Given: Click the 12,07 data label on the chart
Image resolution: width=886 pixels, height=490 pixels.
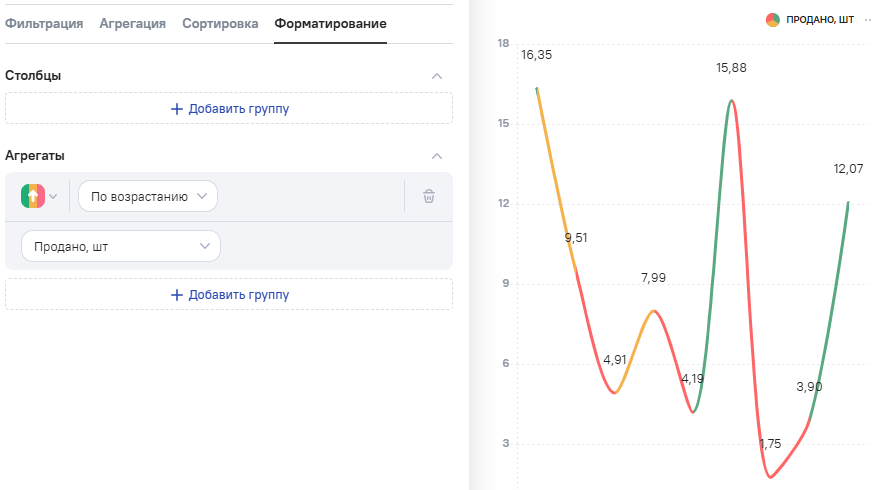Looking at the screenshot, I should click(848, 168).
